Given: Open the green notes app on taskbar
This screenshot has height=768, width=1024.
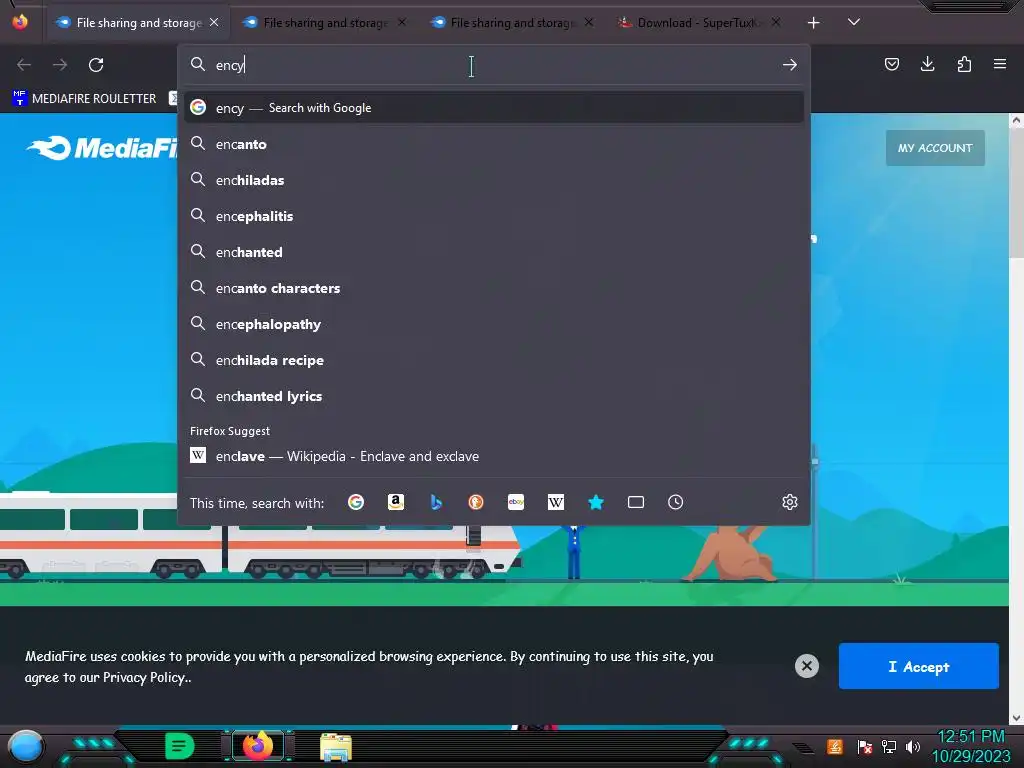Looking at the screenshot, I should coord(180,746).
